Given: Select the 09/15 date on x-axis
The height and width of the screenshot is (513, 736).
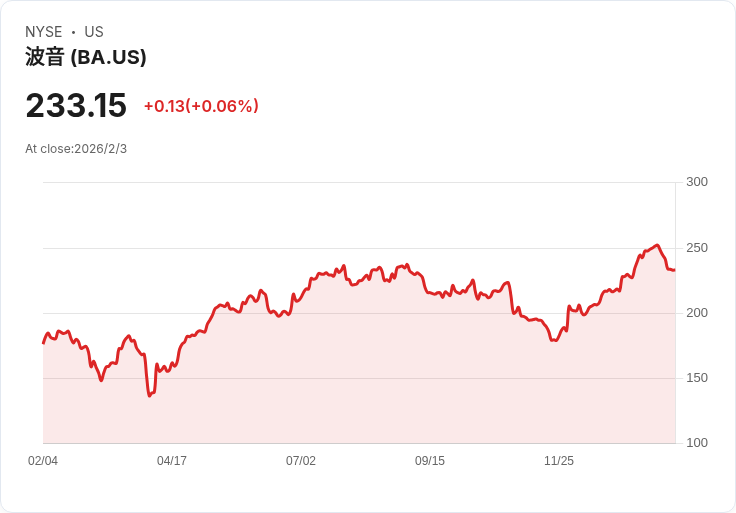Looking at the screenshot, I should pyautogui.click(x=430, y=461).
